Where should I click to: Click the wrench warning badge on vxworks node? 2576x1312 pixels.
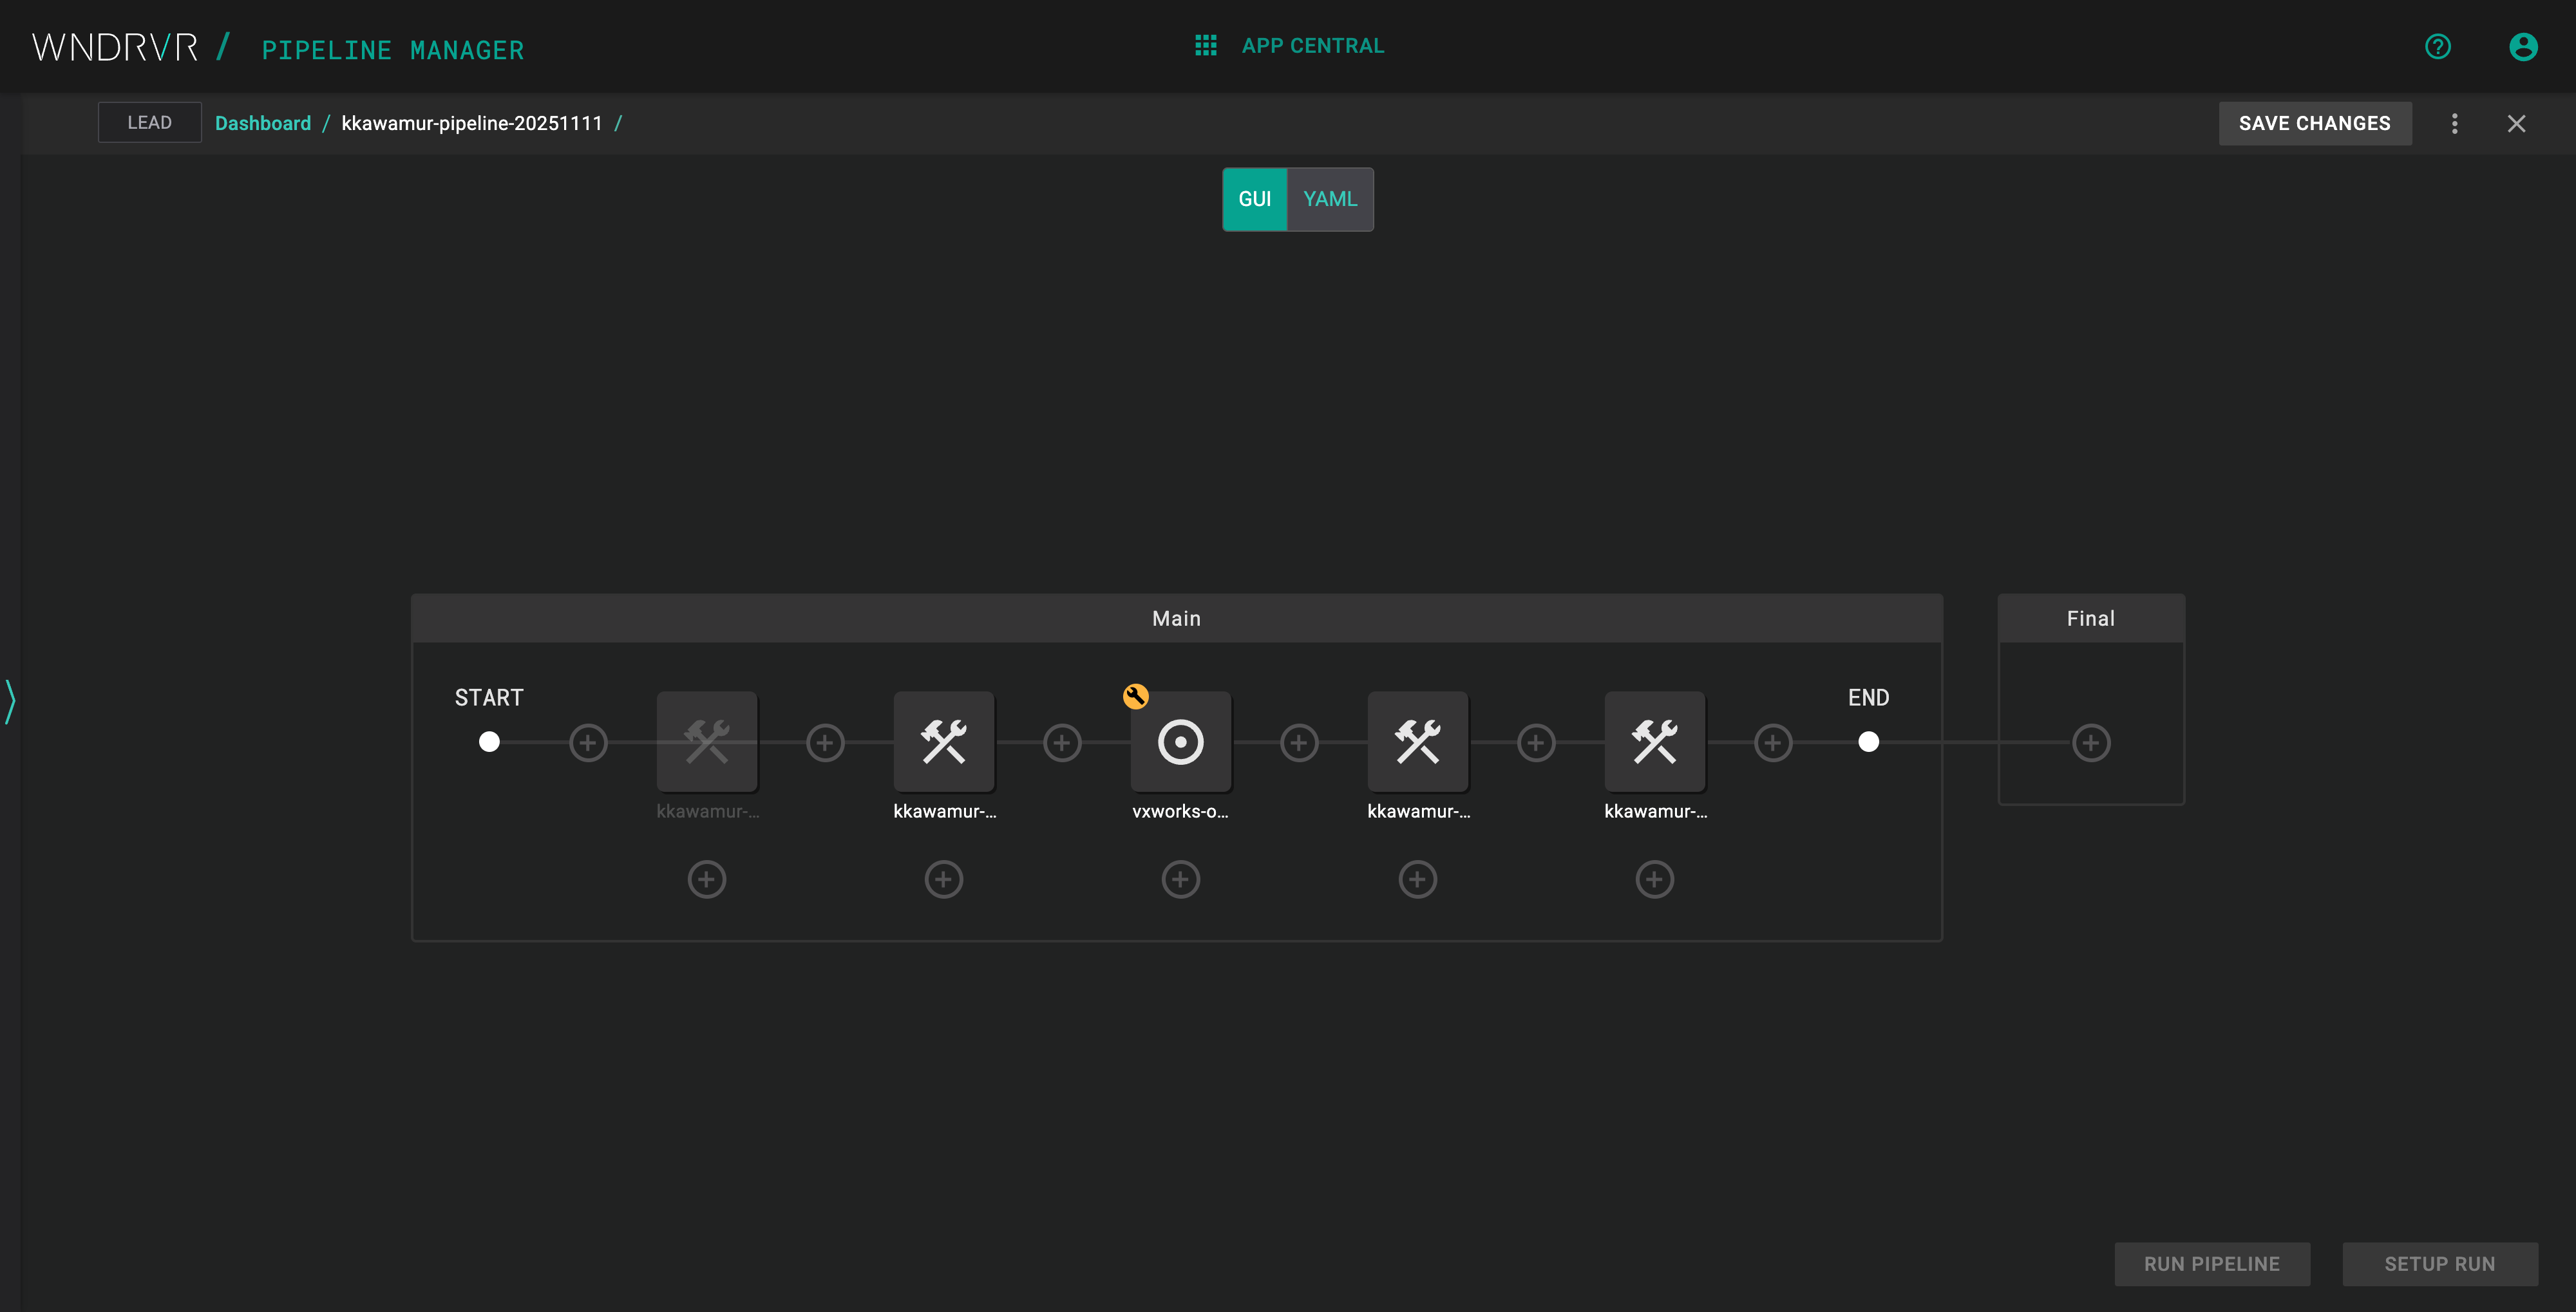pyautogui.click(x=1136, y=696)
